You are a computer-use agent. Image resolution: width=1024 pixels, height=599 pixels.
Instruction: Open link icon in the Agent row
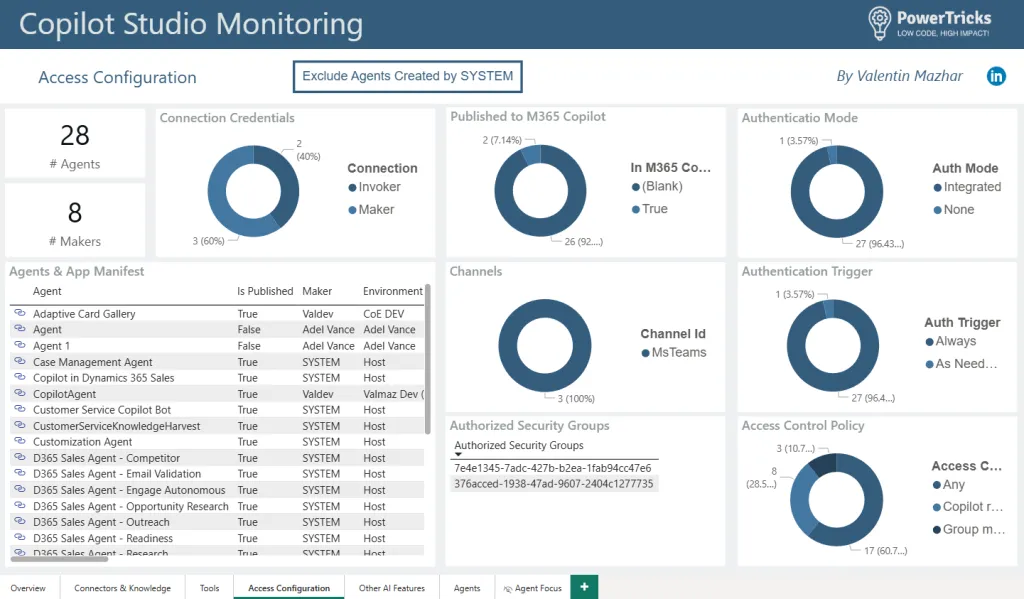[20, 329]
